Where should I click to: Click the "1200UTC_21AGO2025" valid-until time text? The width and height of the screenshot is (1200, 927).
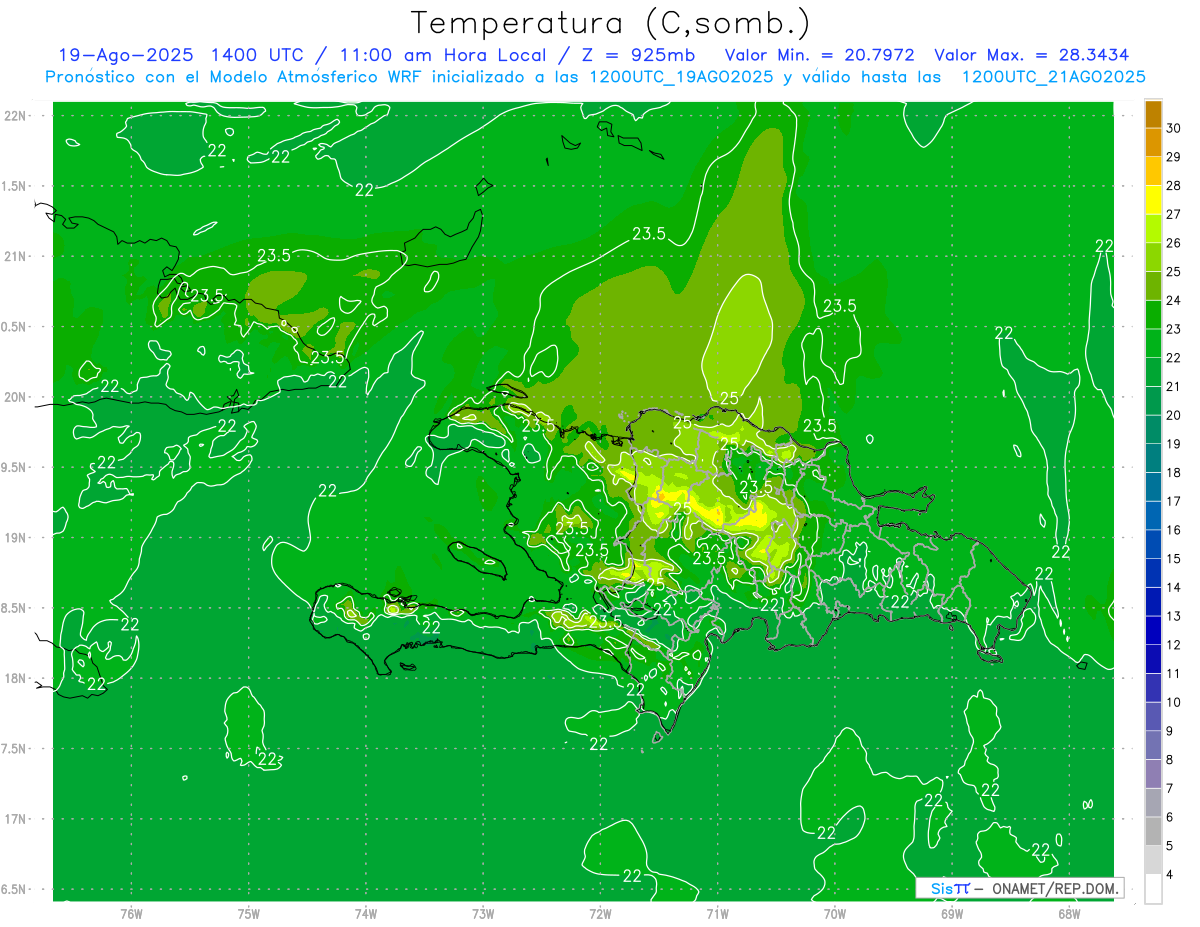tap(1053, 77)
